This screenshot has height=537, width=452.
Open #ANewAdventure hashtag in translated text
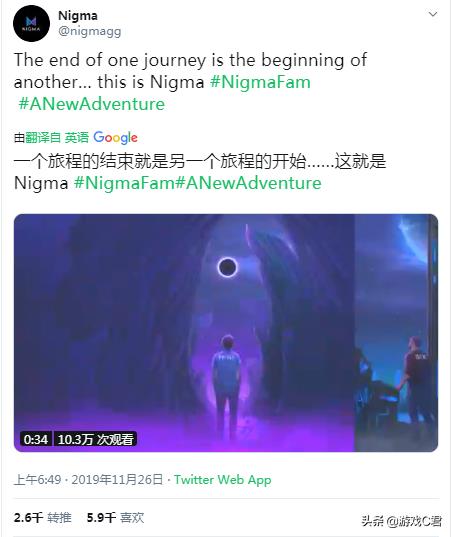[x=249, y=183]
